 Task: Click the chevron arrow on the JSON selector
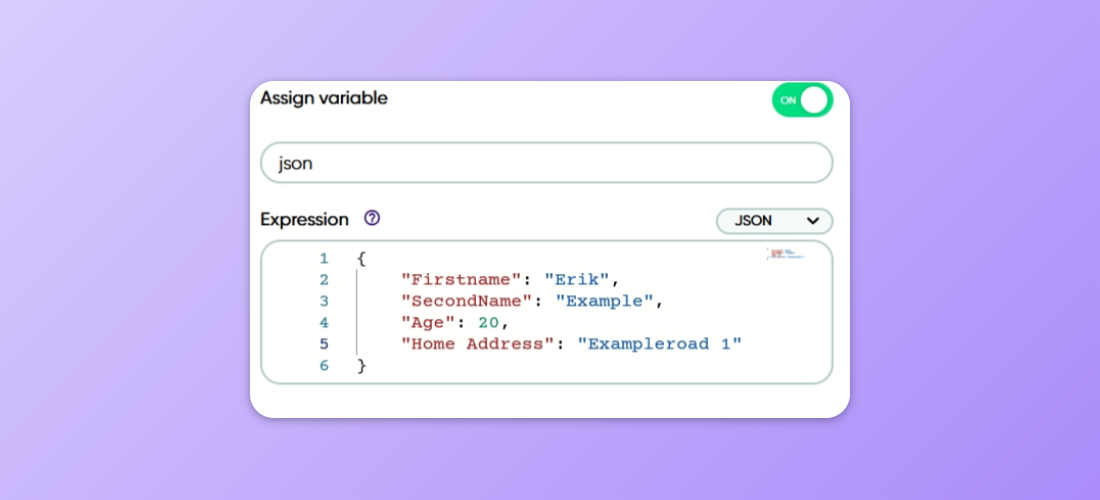pos(813,221)
